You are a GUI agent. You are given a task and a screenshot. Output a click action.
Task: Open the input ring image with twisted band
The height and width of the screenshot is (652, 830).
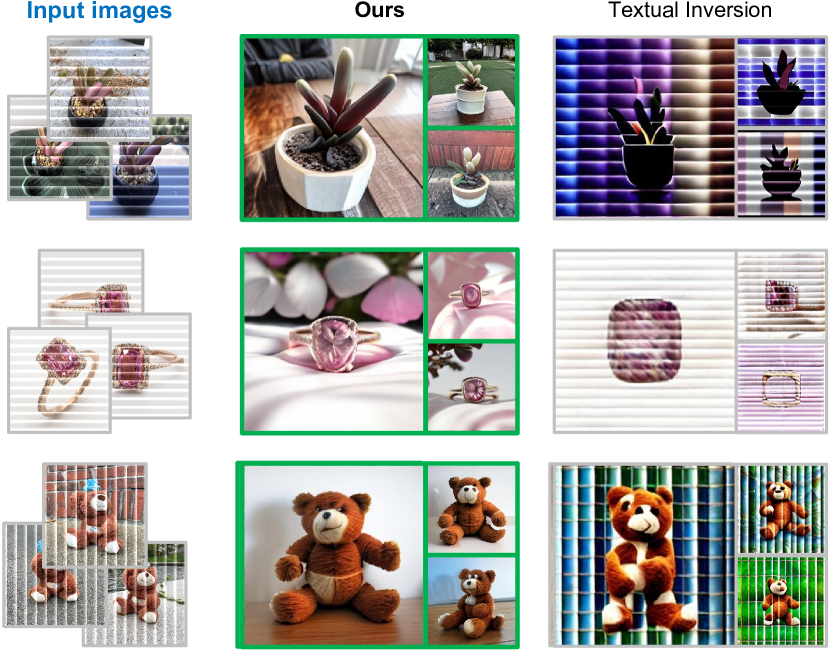pyautogui.click(x=59, y=380)
